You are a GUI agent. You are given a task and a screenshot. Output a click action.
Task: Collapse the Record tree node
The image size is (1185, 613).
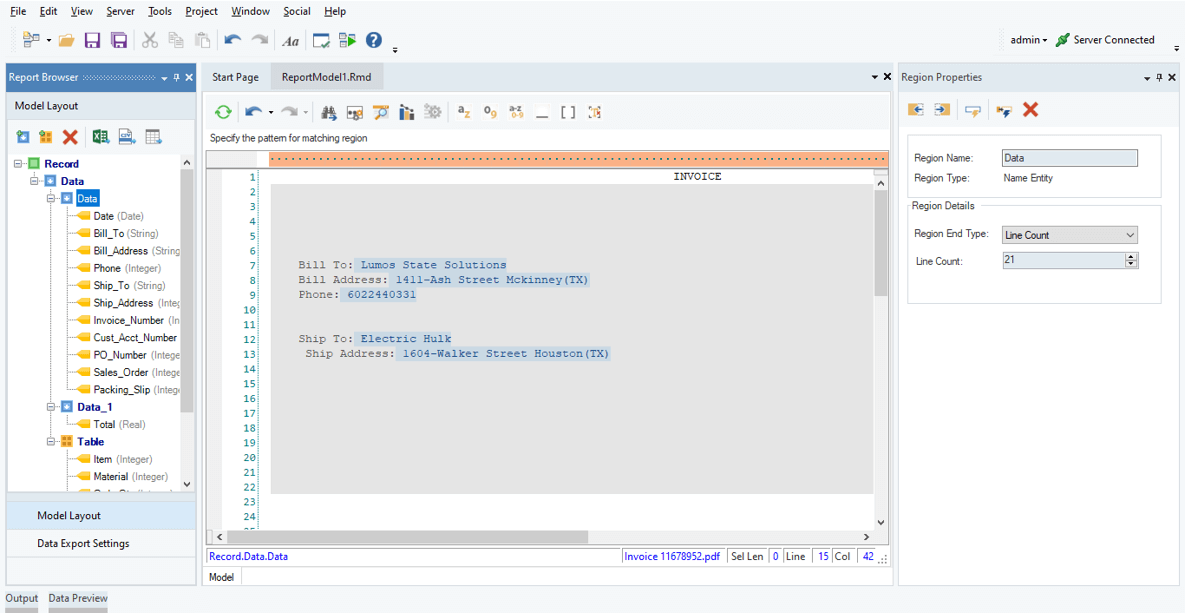[18, 164]
